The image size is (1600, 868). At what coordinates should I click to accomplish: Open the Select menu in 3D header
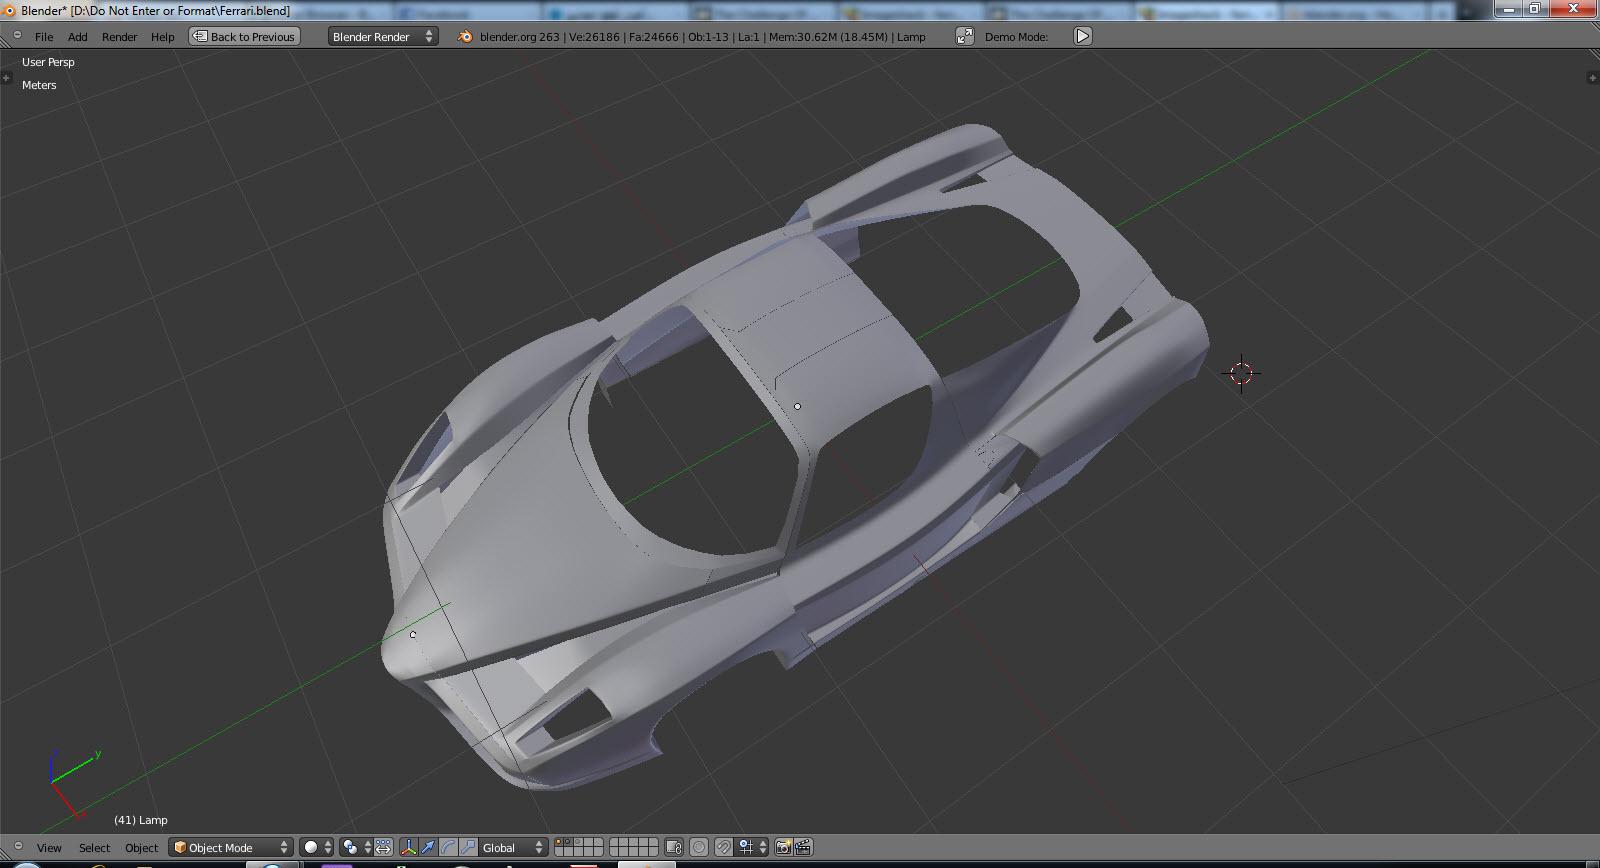(x=95, y=847)
